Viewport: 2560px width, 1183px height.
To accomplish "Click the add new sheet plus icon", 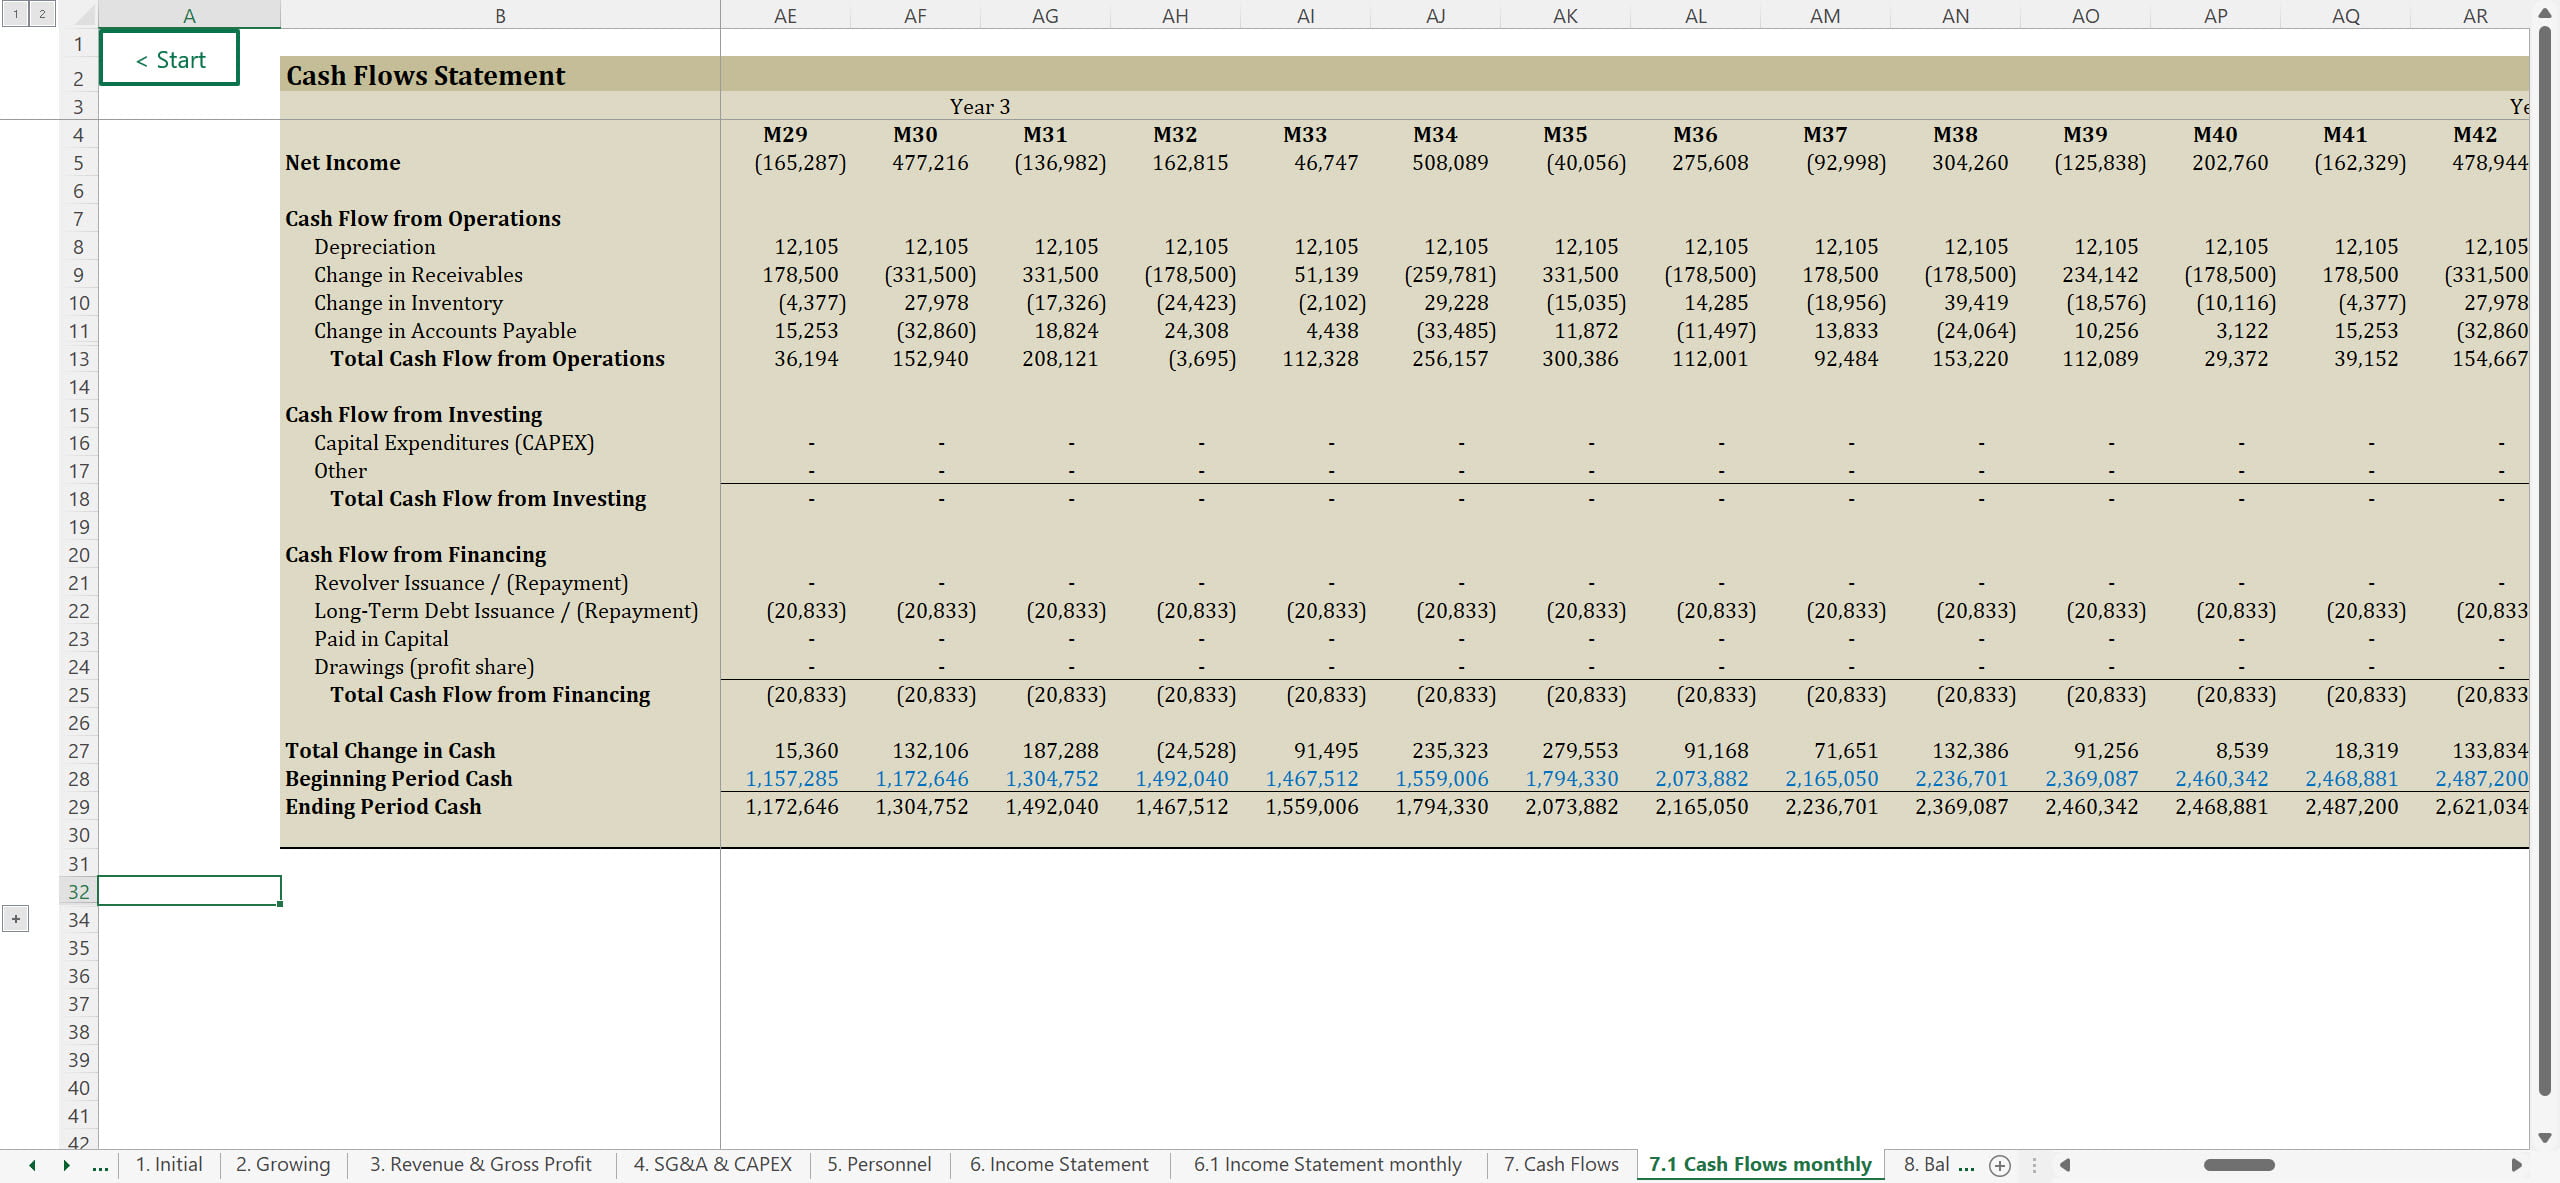I will pos(1999,1165).
